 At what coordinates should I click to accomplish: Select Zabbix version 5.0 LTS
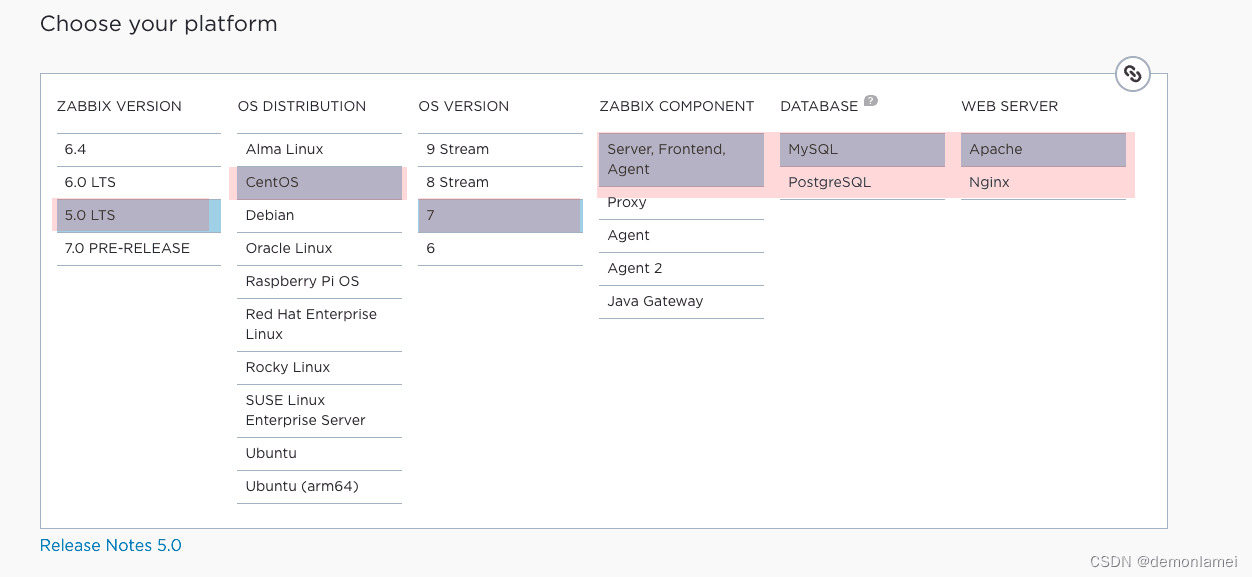[x=139, y=216]
